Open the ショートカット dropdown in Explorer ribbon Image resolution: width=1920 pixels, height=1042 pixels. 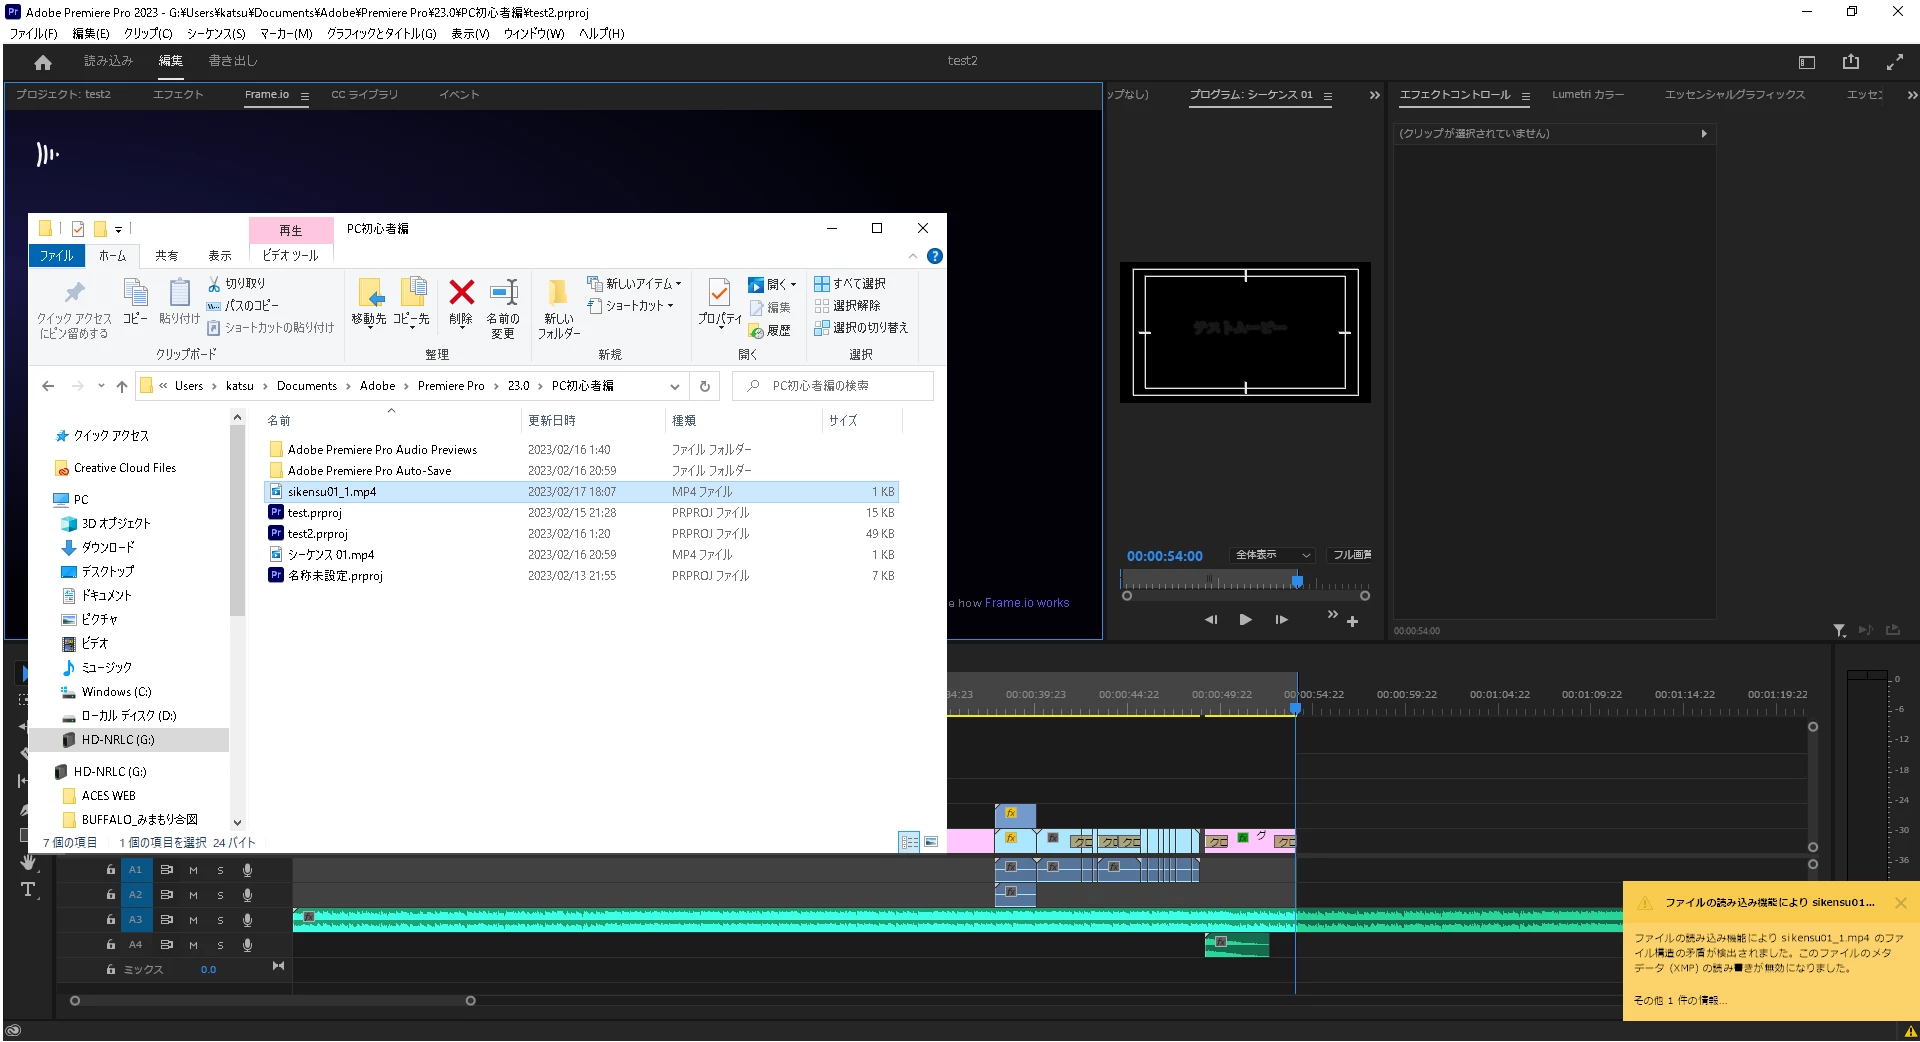[x=631, y=306]
